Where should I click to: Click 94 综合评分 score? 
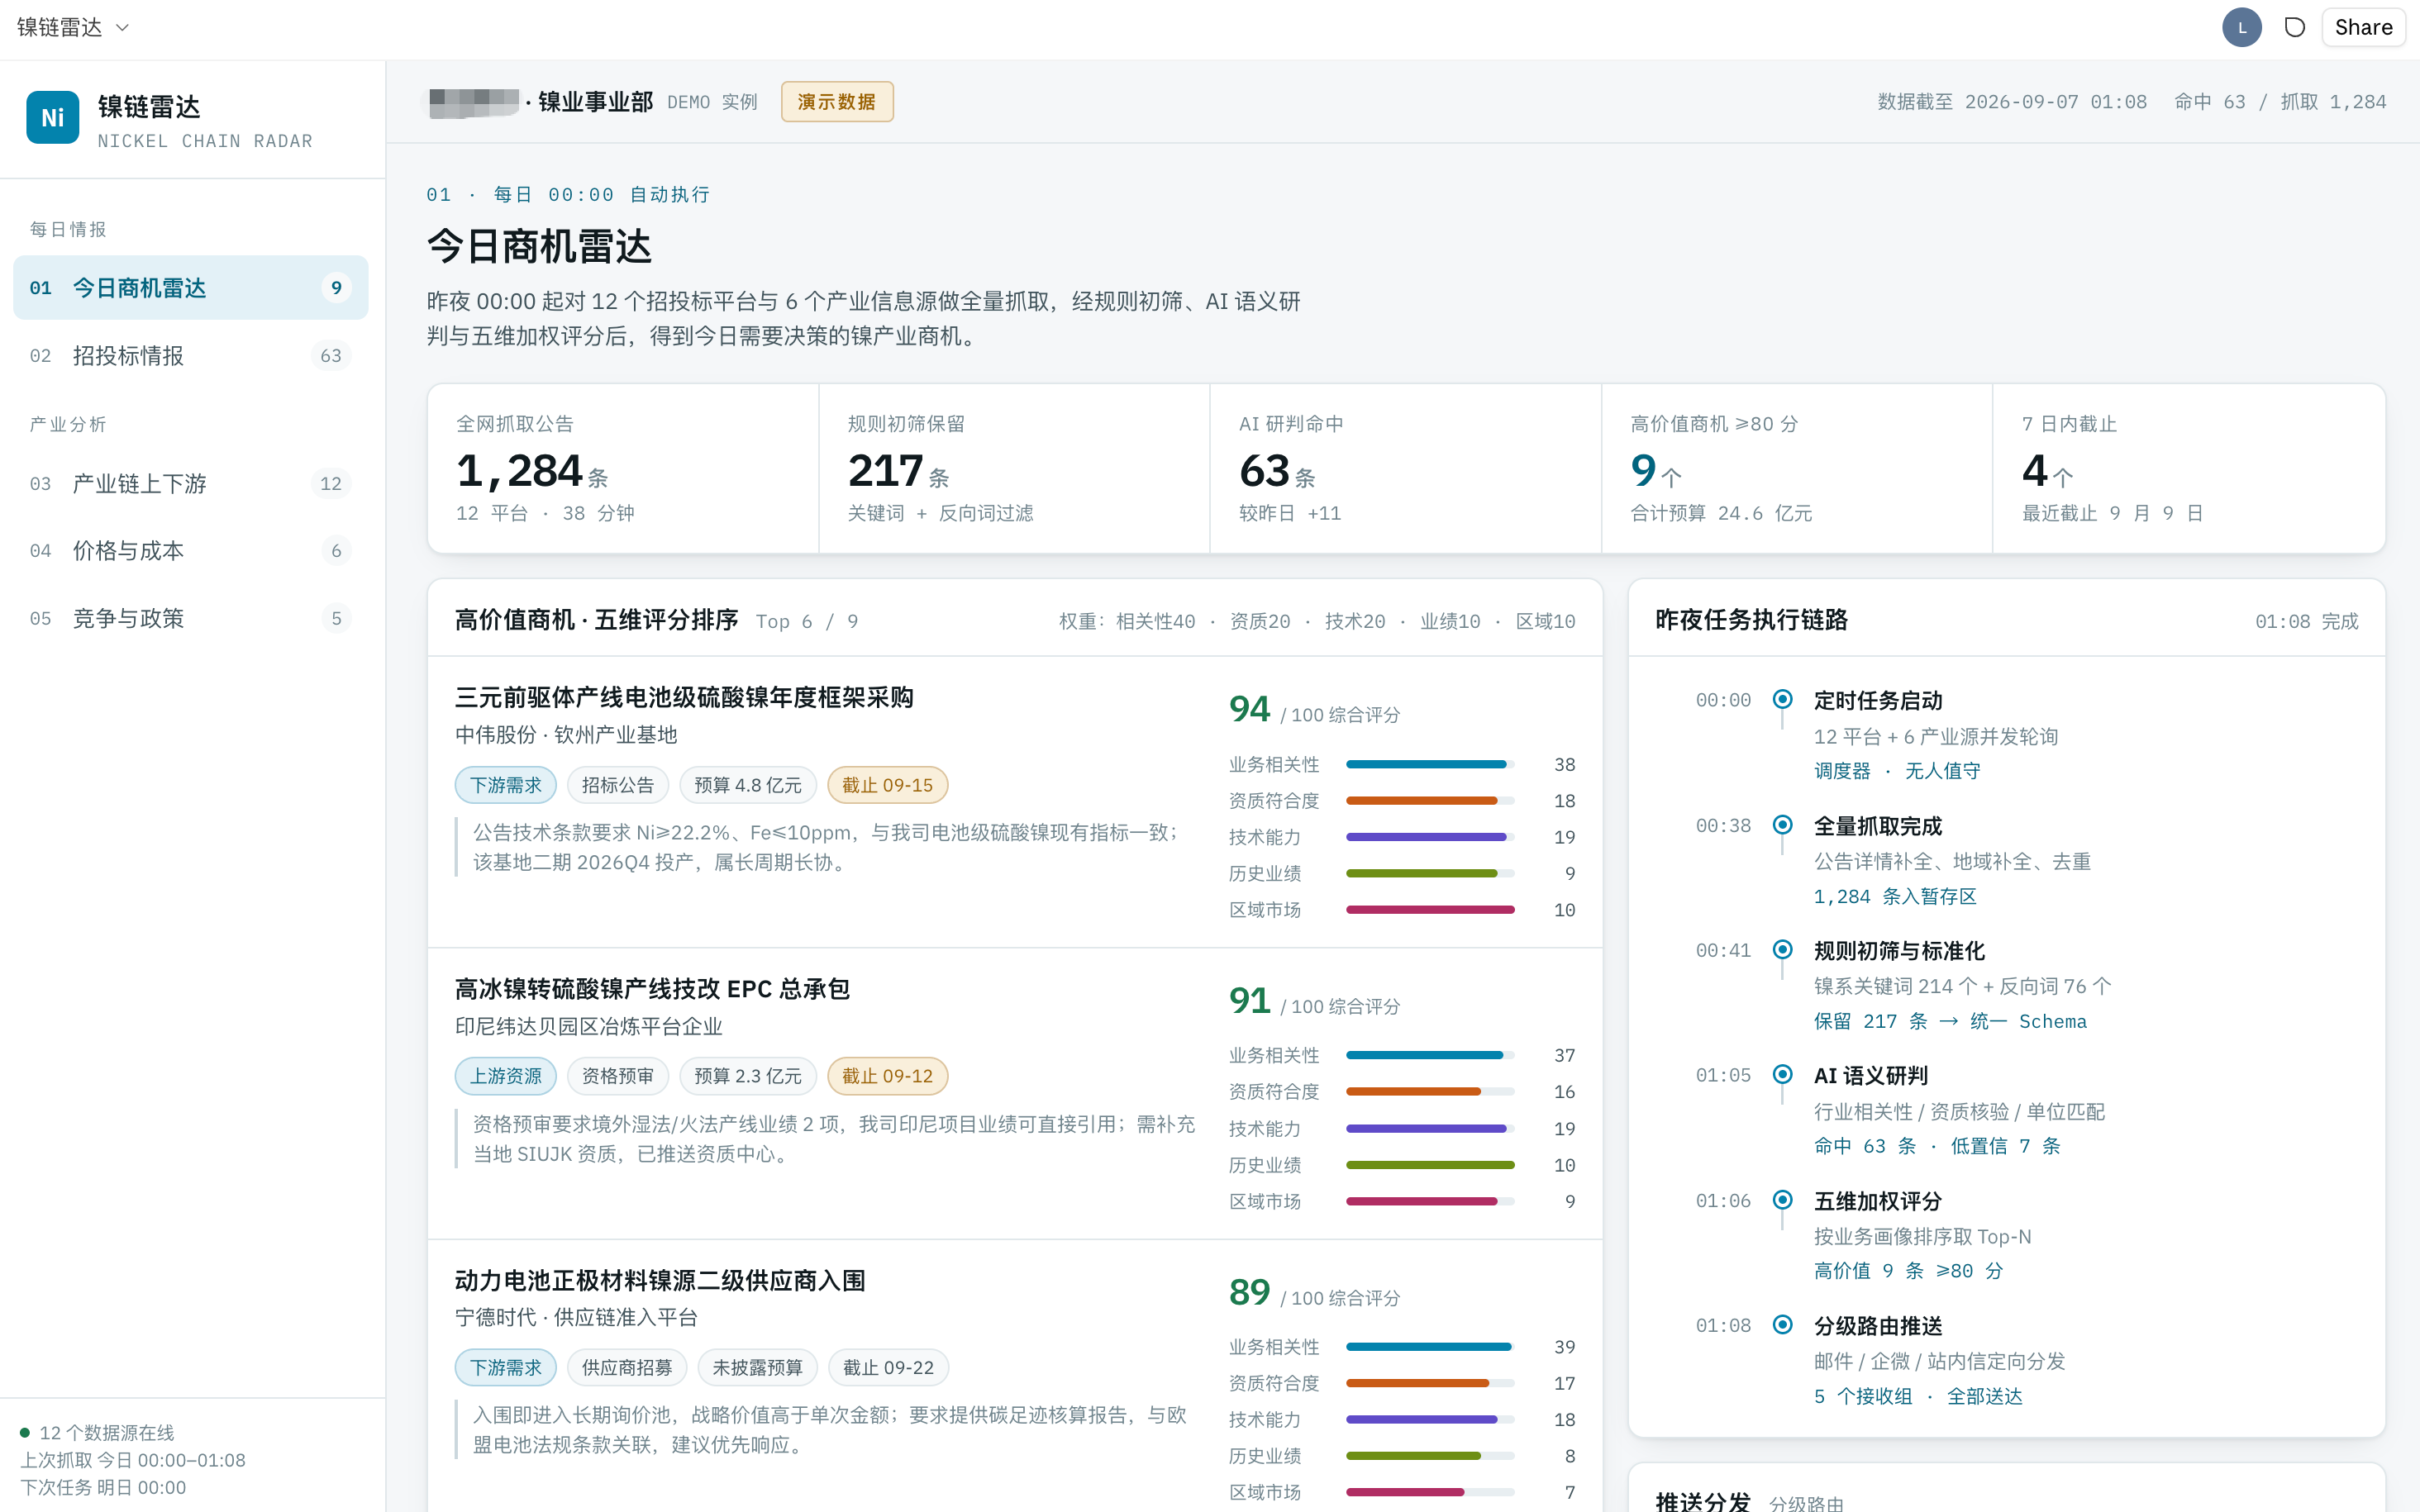[1314, 710]
